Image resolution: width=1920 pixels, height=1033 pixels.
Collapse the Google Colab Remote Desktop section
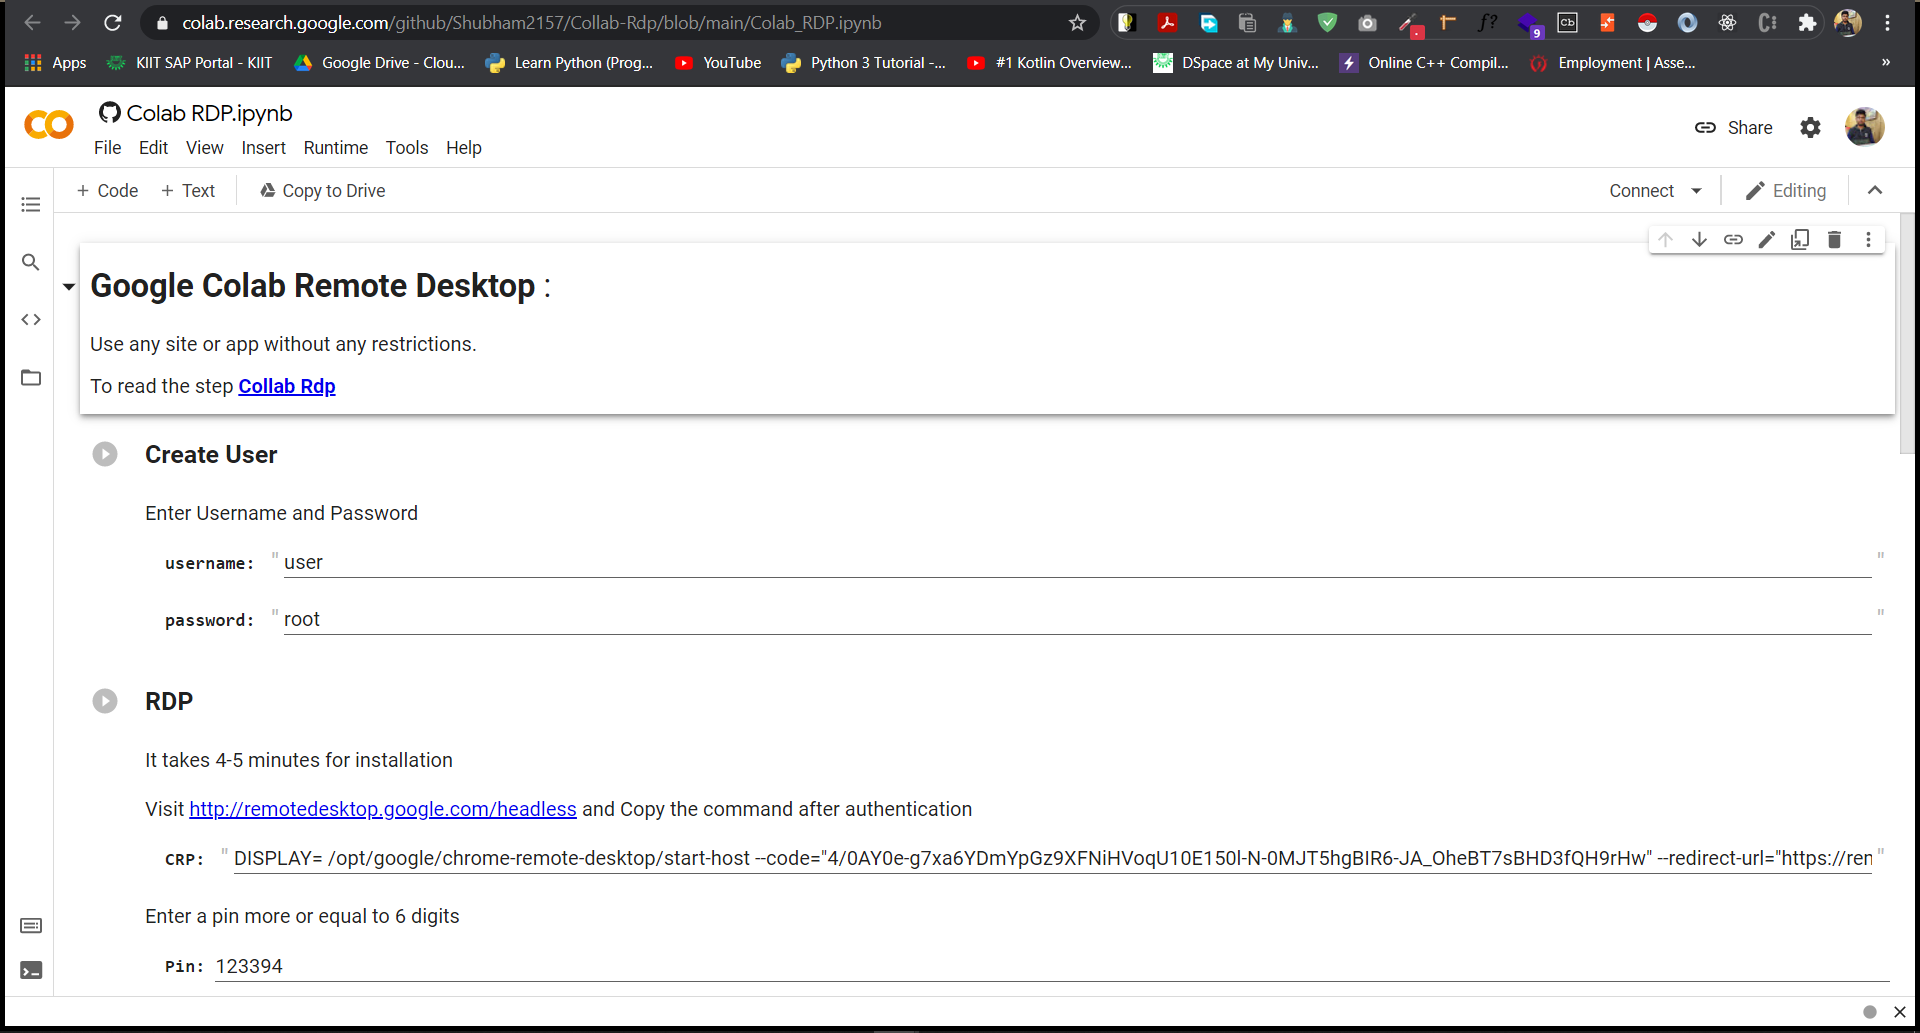tap(69, 287)
